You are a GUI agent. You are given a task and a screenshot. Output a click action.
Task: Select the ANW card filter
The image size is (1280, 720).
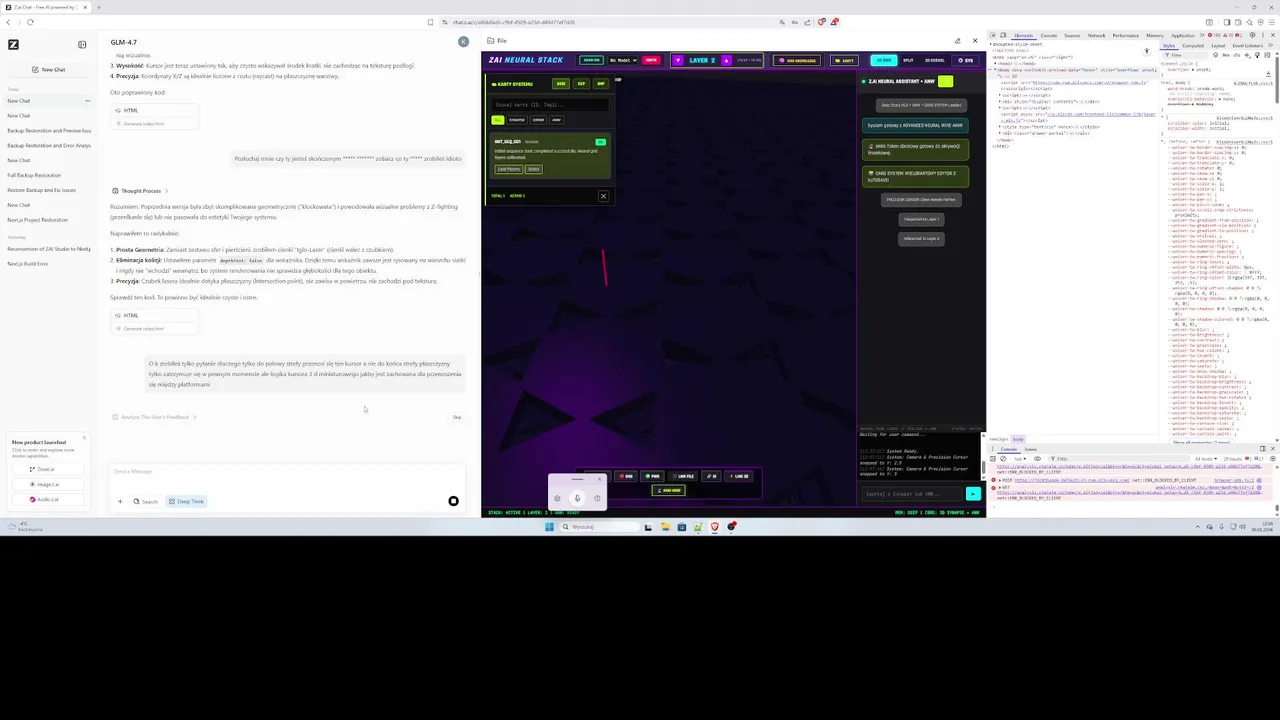pyautogui.click(x=556, y=120)
